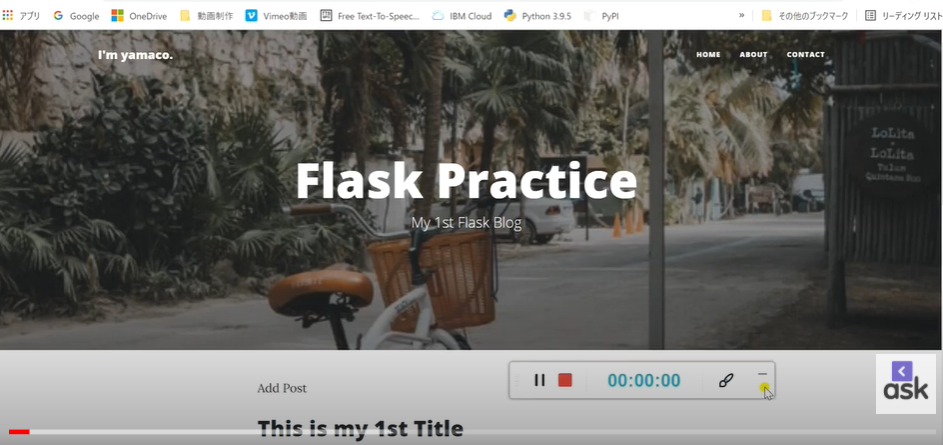
Task: Open the Vimeo動画 bookmark
Action: pyautogui.click(x=276, y=16)
